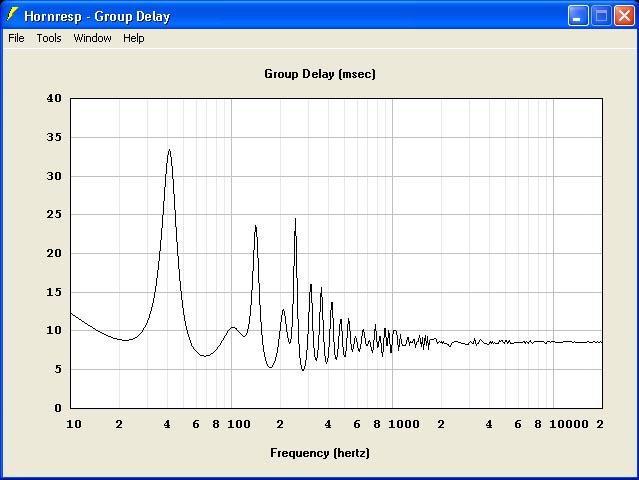
Task: Click the Group Delay (msec) chart title
Action: click(x=320, y=74)
